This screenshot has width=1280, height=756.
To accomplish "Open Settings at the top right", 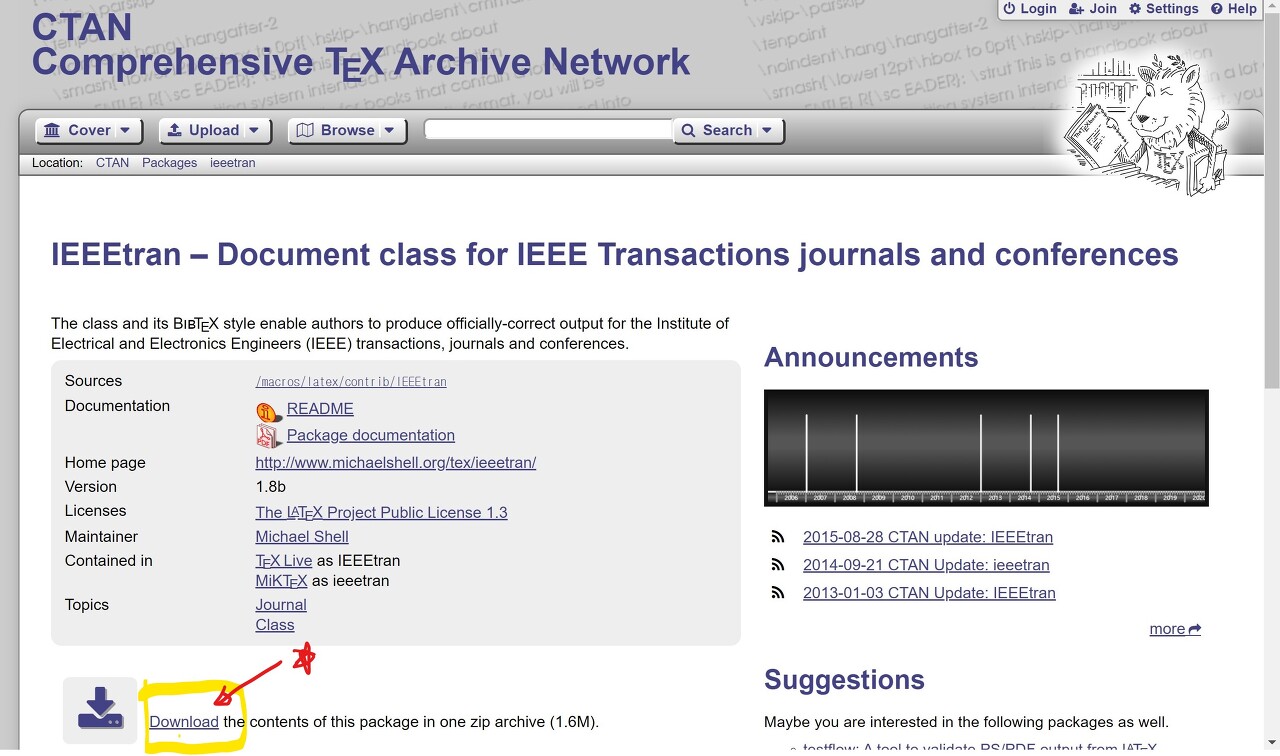I will click(1164, 8).
